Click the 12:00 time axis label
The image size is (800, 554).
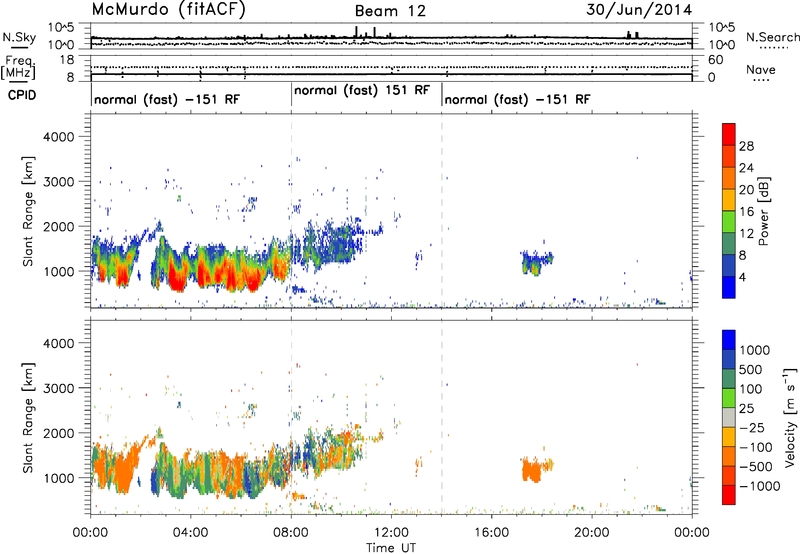(391, 533)
